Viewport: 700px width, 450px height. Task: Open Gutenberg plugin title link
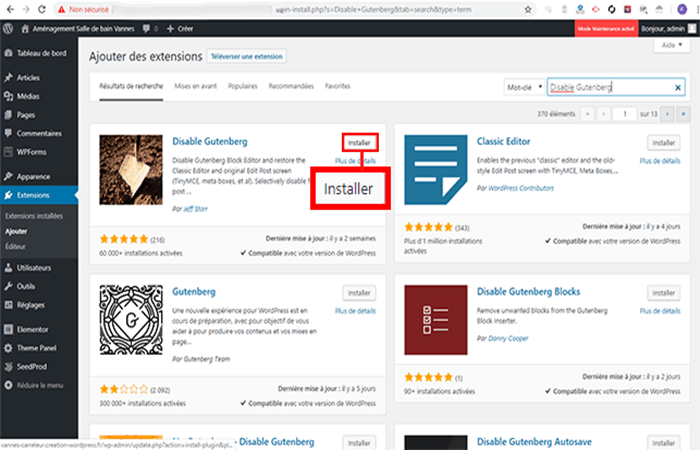[194, 292]
